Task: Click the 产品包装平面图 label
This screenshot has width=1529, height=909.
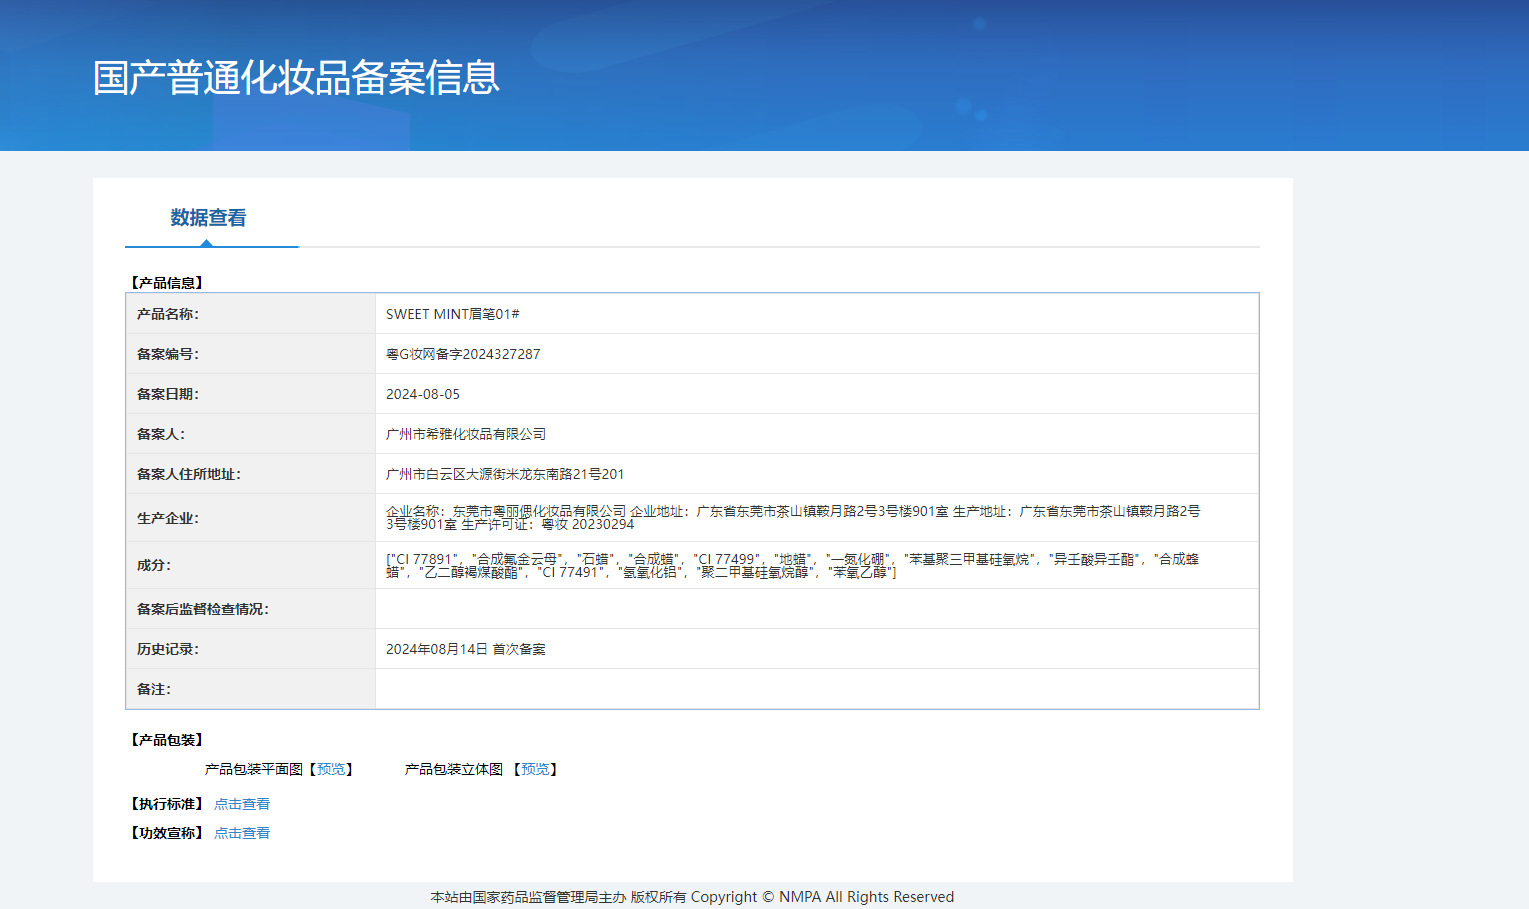Action: 254,769
